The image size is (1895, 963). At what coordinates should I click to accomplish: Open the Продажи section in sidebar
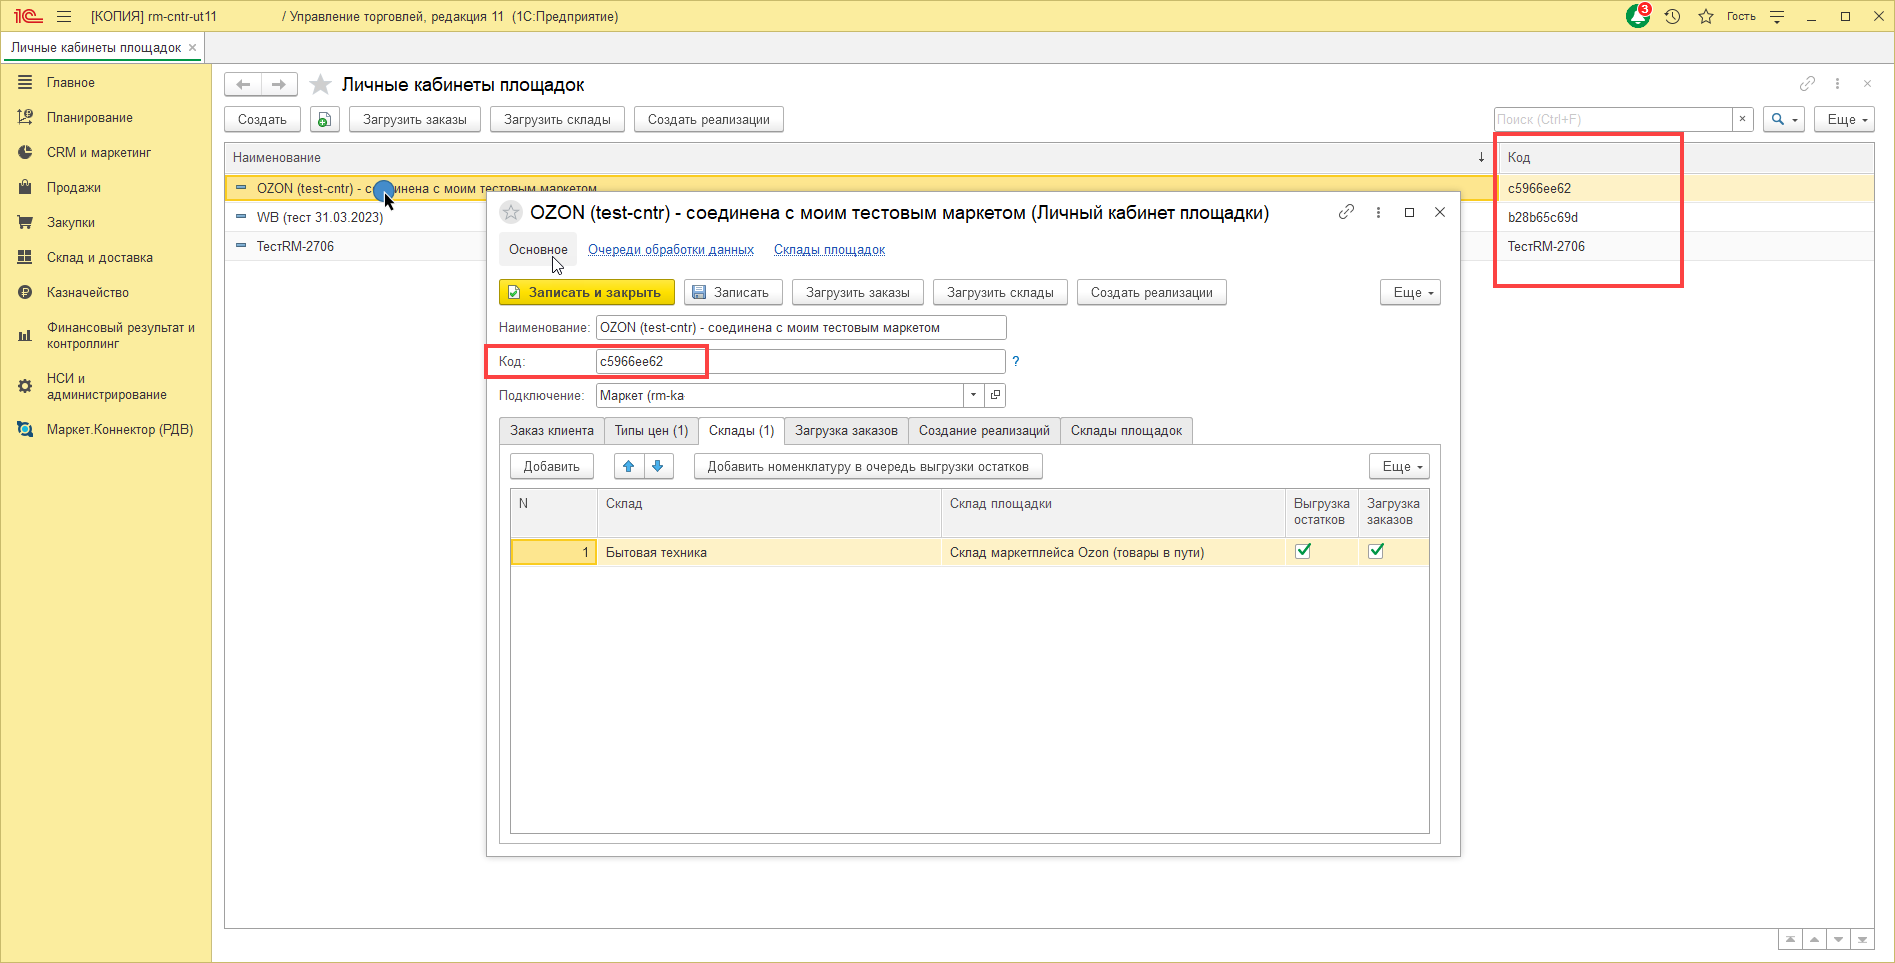74,188
